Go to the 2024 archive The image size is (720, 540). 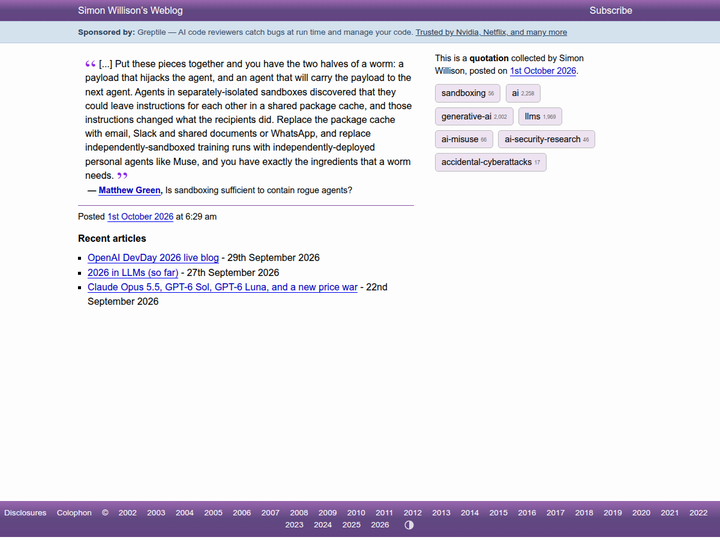pos(322,525)
